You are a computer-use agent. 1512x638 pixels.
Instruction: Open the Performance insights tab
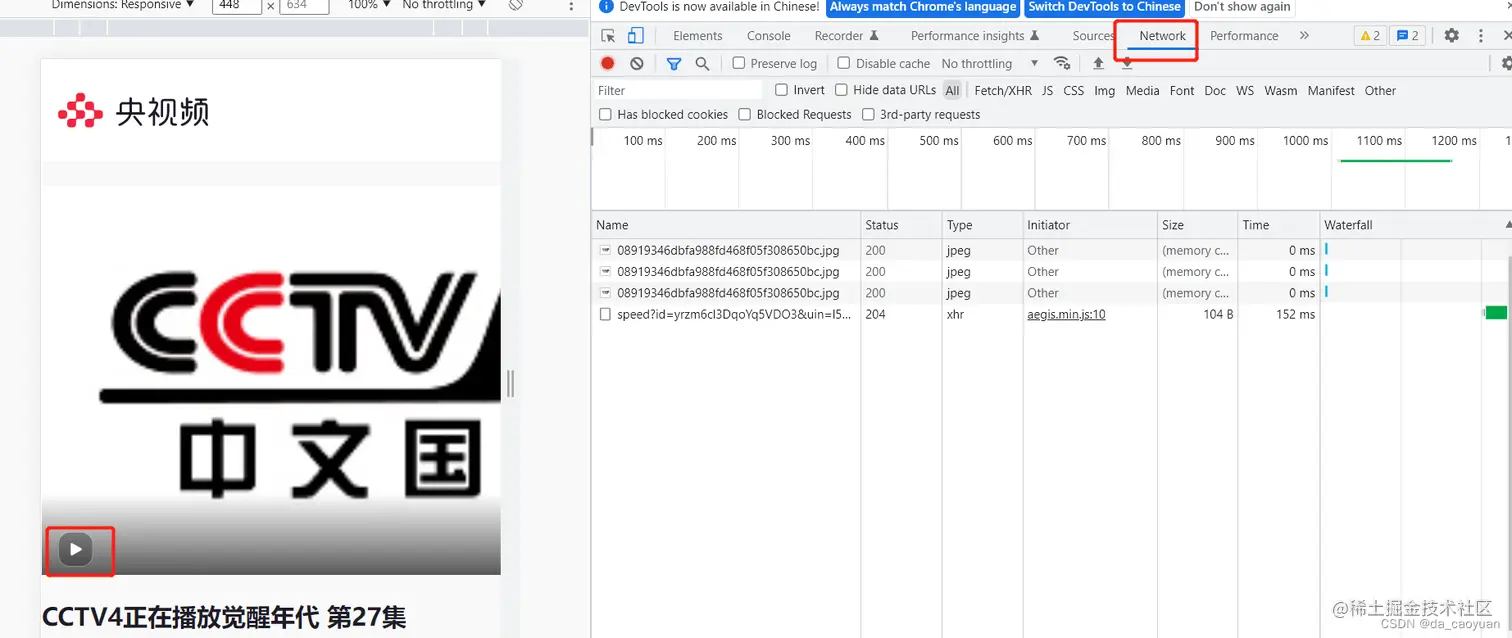[x=975, y=36]
